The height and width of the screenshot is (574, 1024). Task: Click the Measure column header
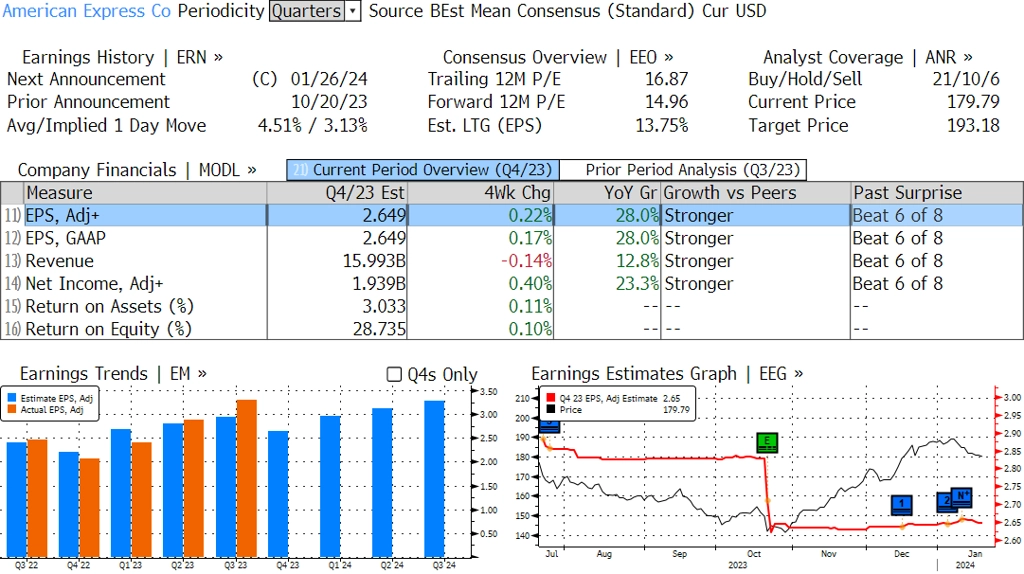[145, 193]
